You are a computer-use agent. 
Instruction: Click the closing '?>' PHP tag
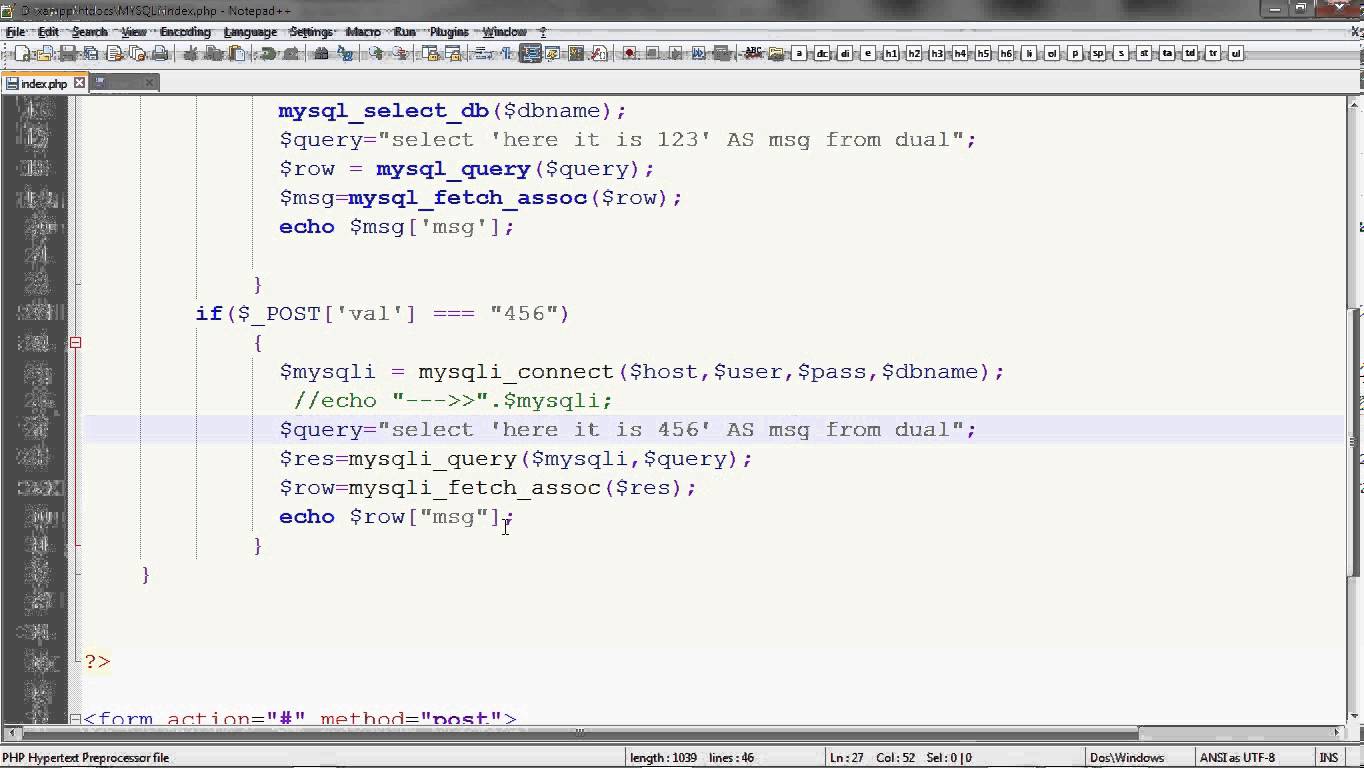coord(97,662)
